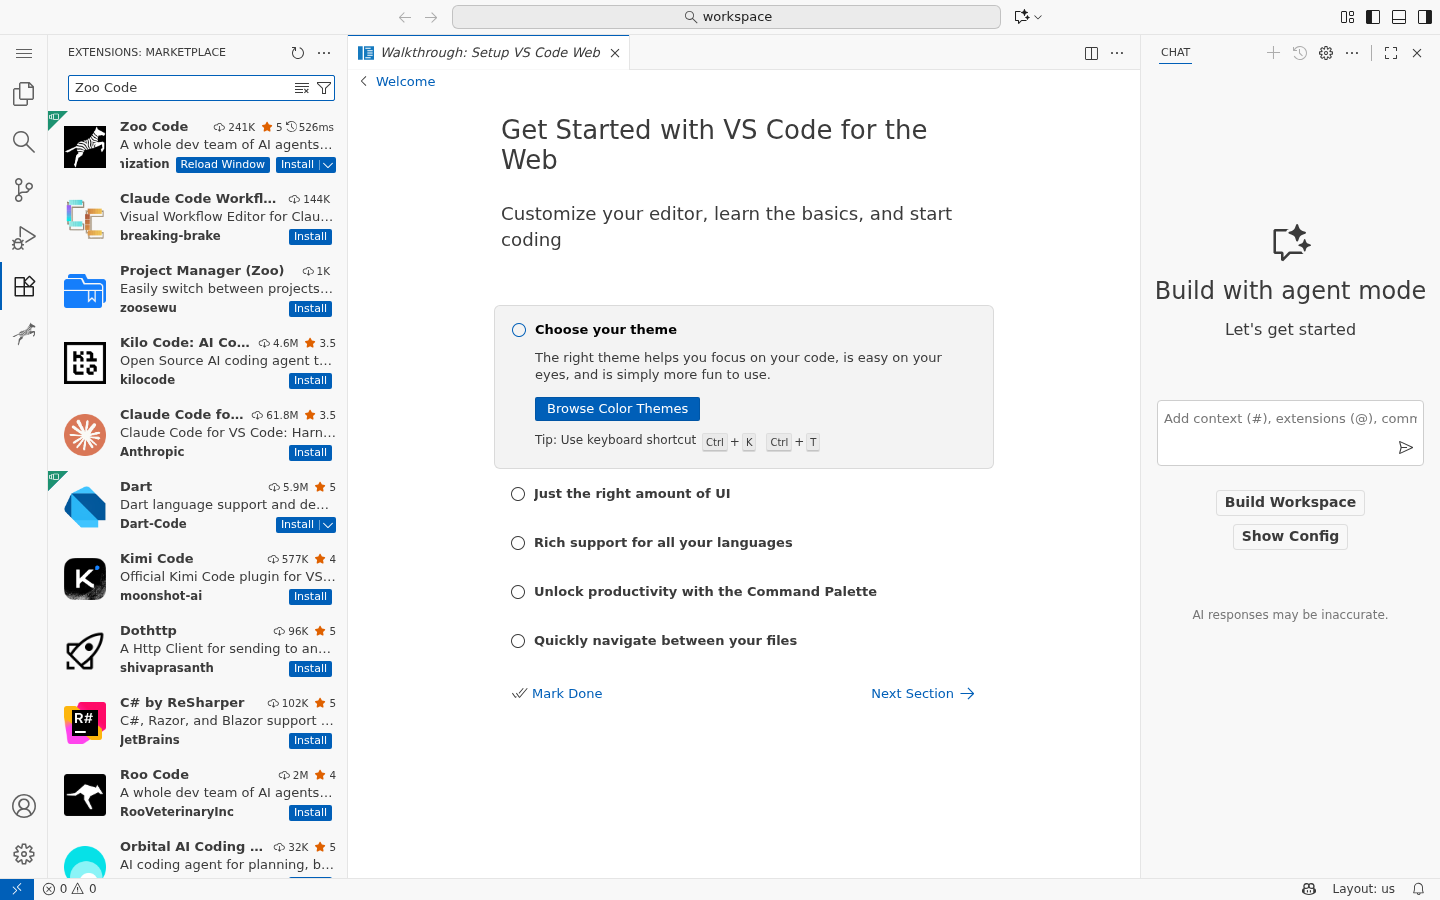Open Run and Debug view
The image size is (1440, 900).
24,238
